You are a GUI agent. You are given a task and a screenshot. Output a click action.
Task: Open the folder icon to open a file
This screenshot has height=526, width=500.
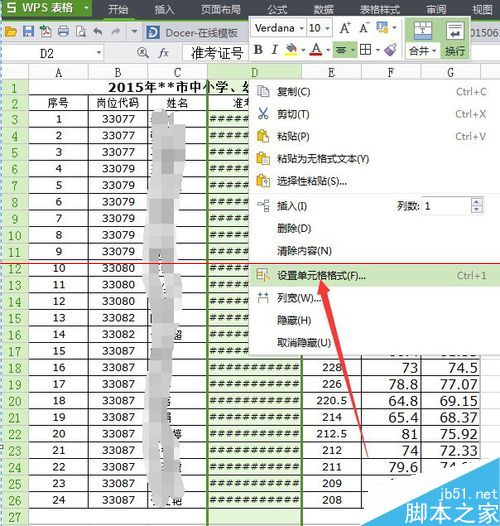click(x=11, y=32)
